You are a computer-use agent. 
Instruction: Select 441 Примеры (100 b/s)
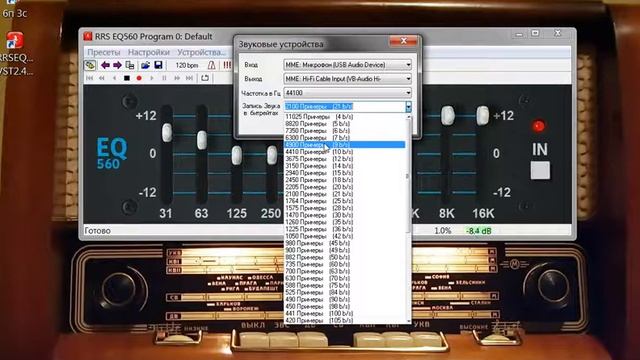tap(344, 313)
